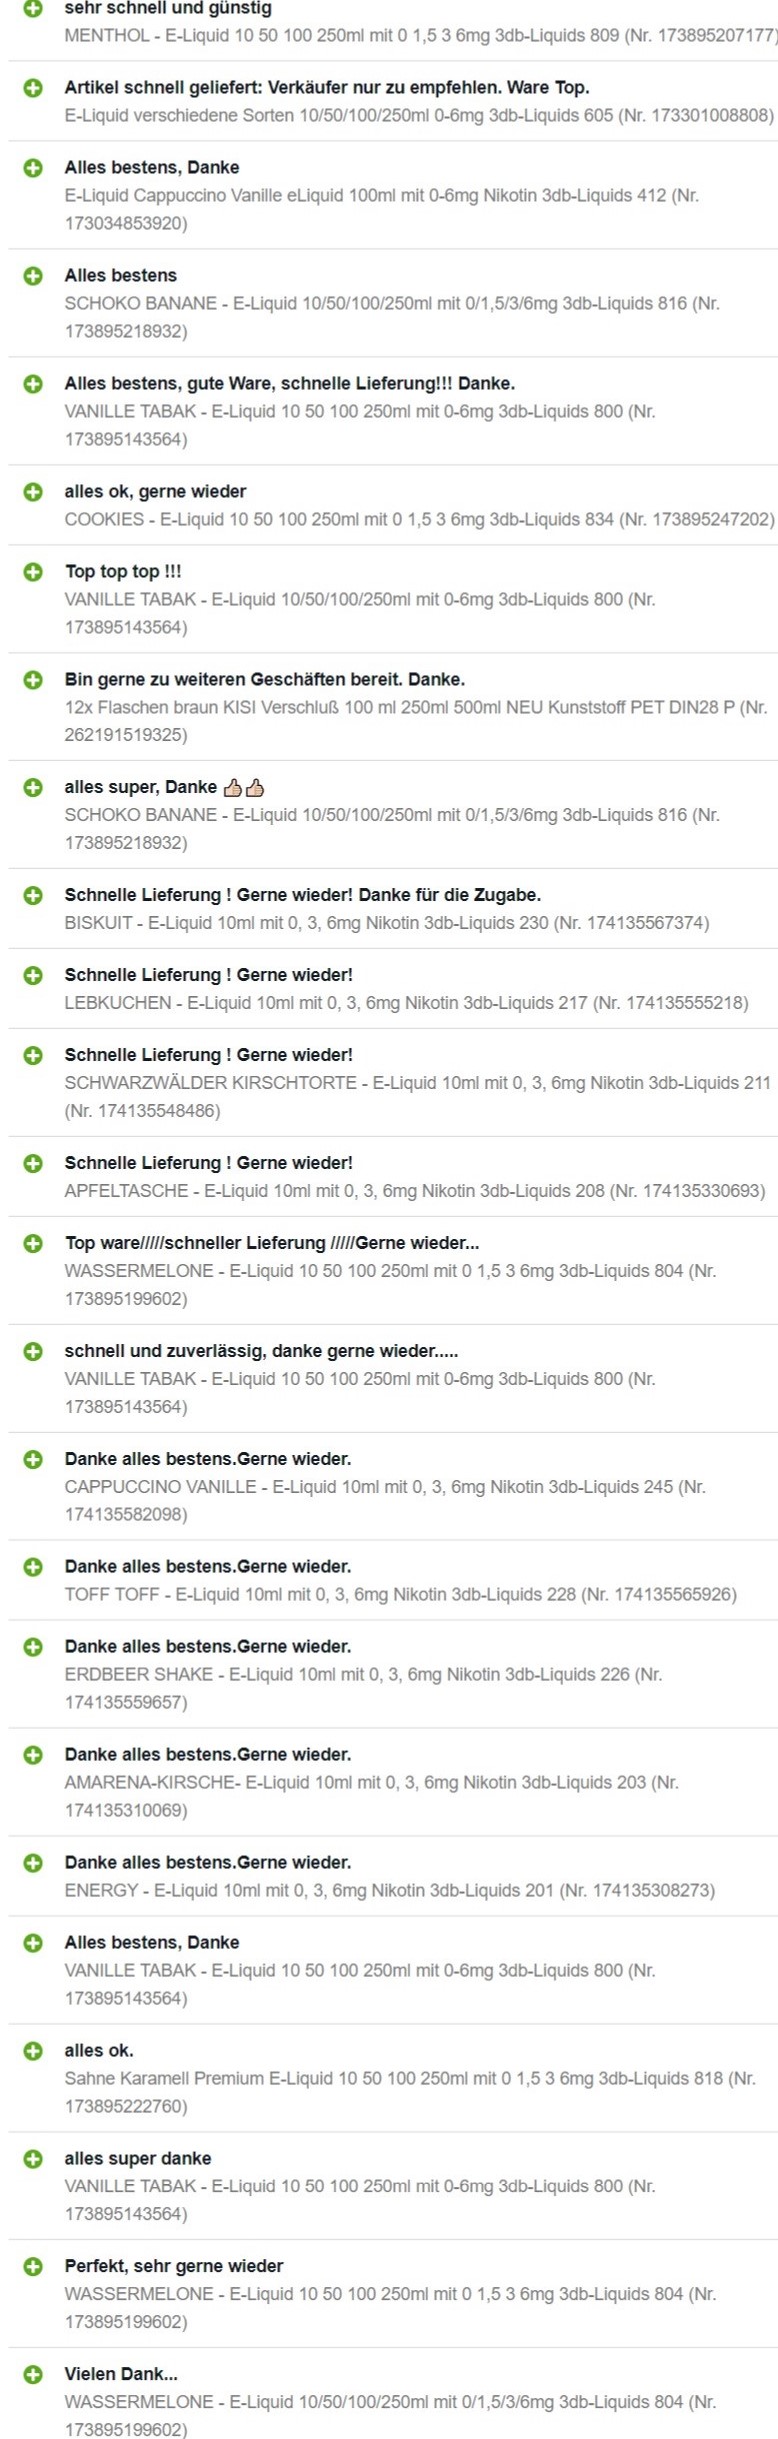The height and width of the screenshot is (2439, 778).
Task: Click positive icon beside "Bin gerne zu weiteren Geschäften bereit"
Action: tap(33, 680)
